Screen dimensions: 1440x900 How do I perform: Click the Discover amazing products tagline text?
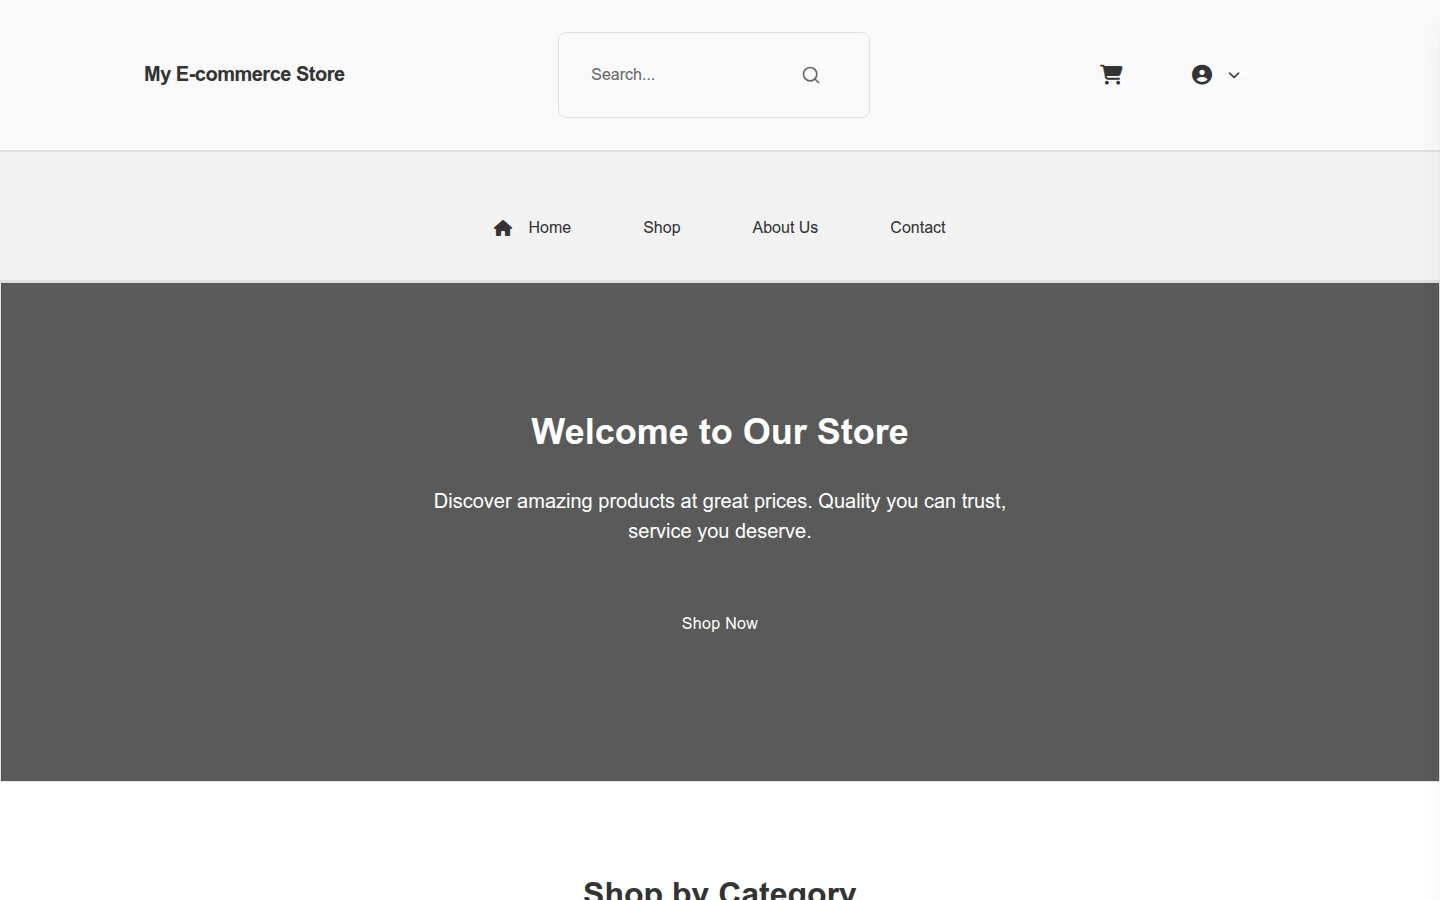(x=720, y=516)
